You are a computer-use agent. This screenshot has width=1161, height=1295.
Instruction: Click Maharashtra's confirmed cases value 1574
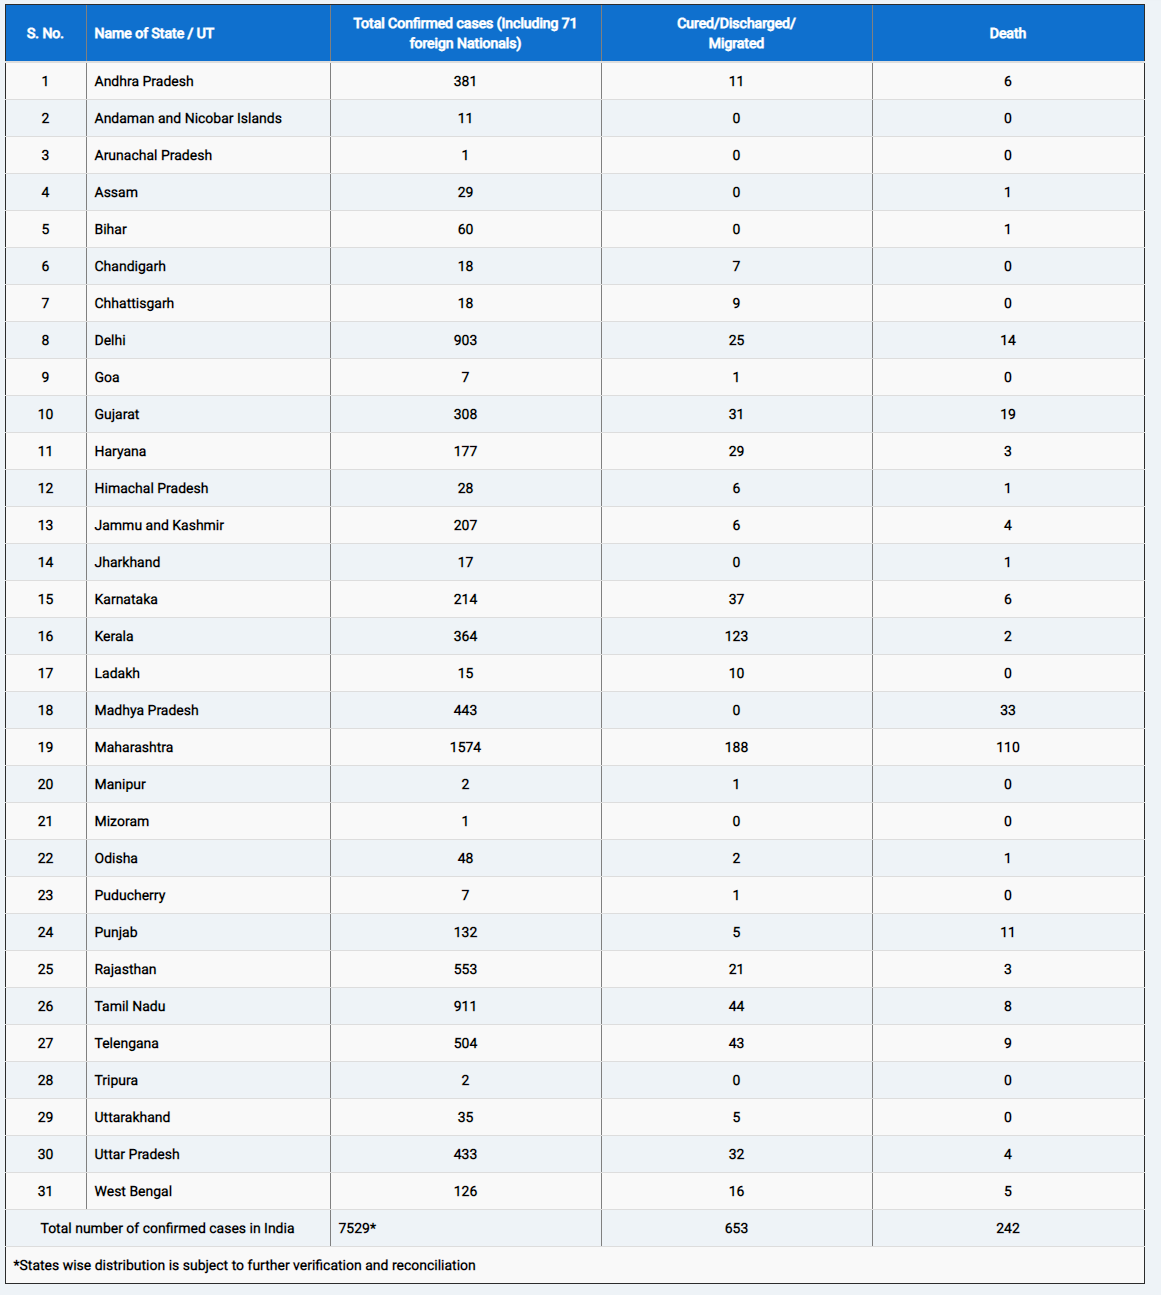click(x=465, y=747)
